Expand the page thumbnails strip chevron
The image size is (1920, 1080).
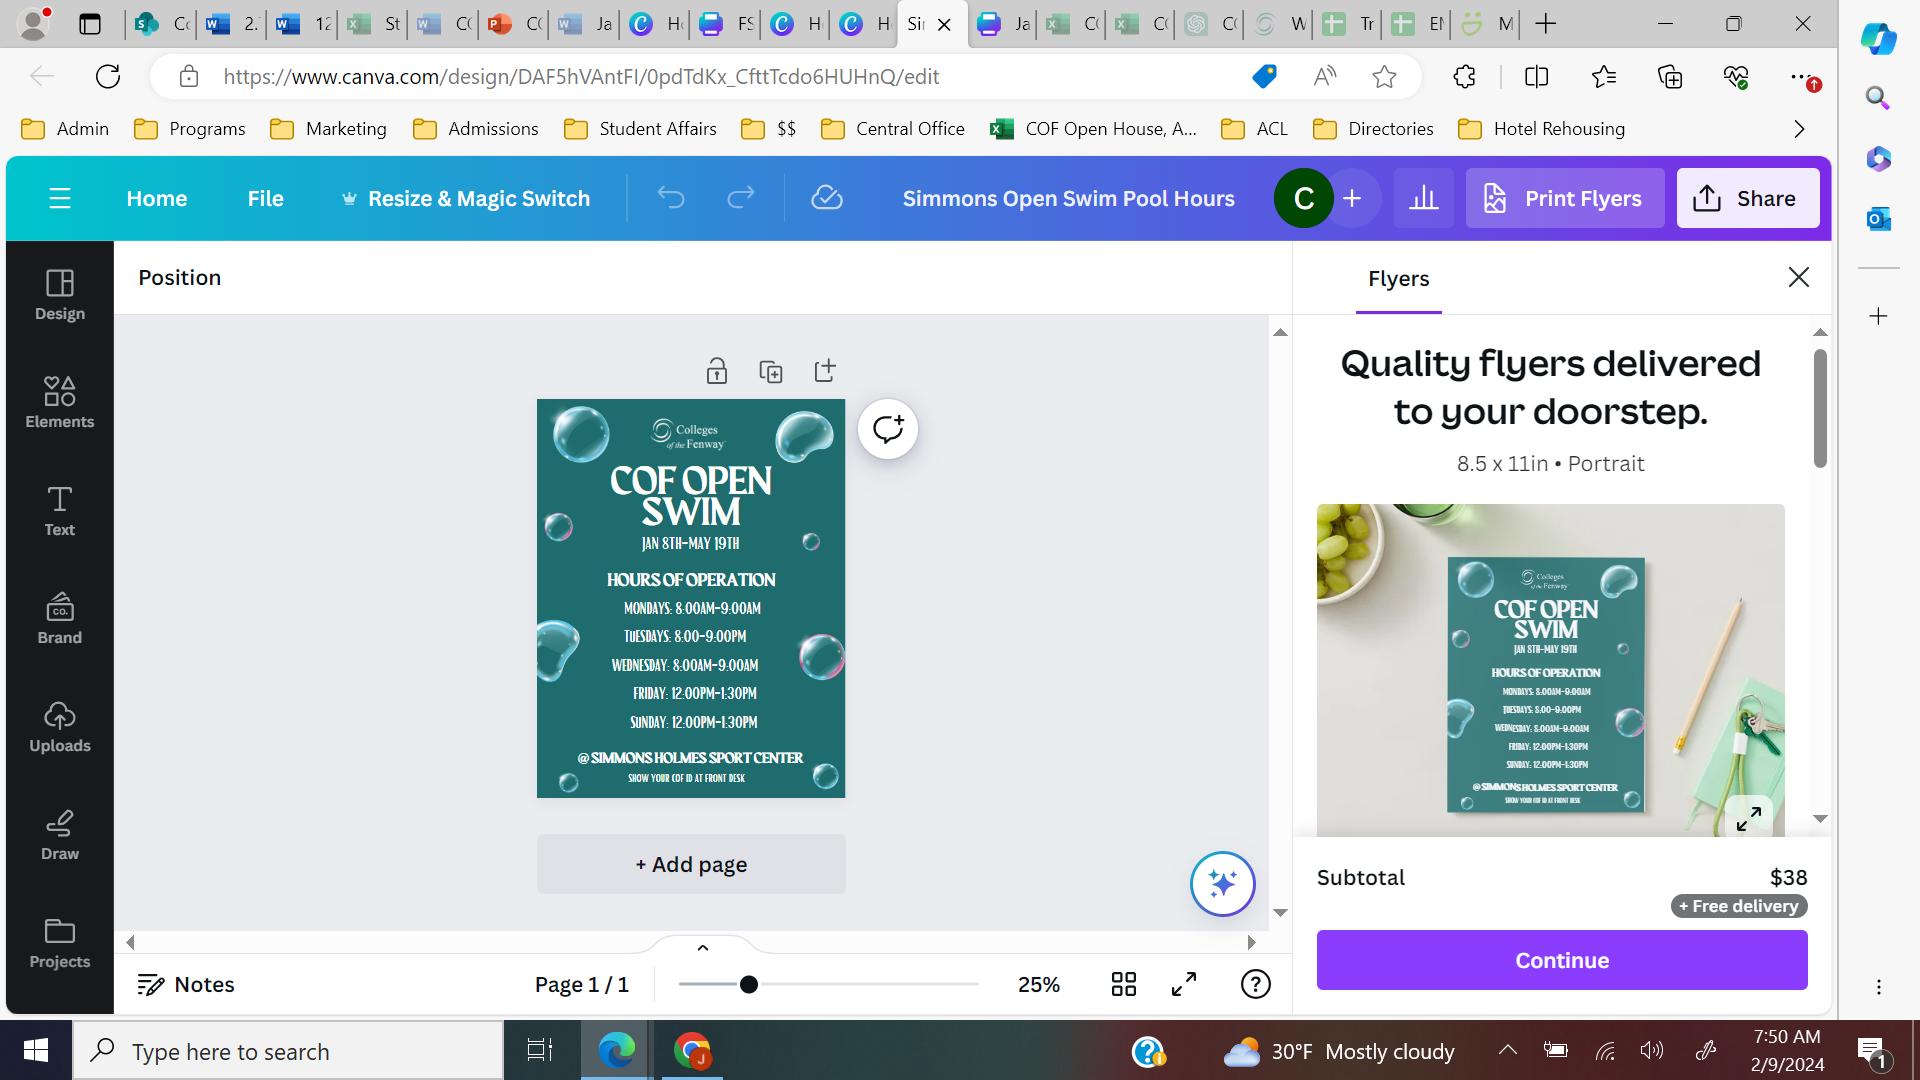click(x=702, y=948)
